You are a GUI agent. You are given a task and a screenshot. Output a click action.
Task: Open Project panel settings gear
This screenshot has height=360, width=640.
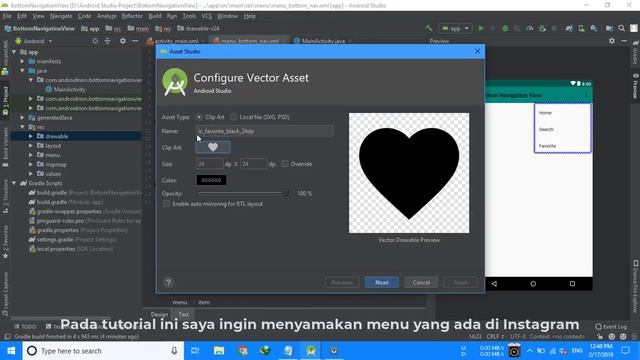click(x=122, y=41)
